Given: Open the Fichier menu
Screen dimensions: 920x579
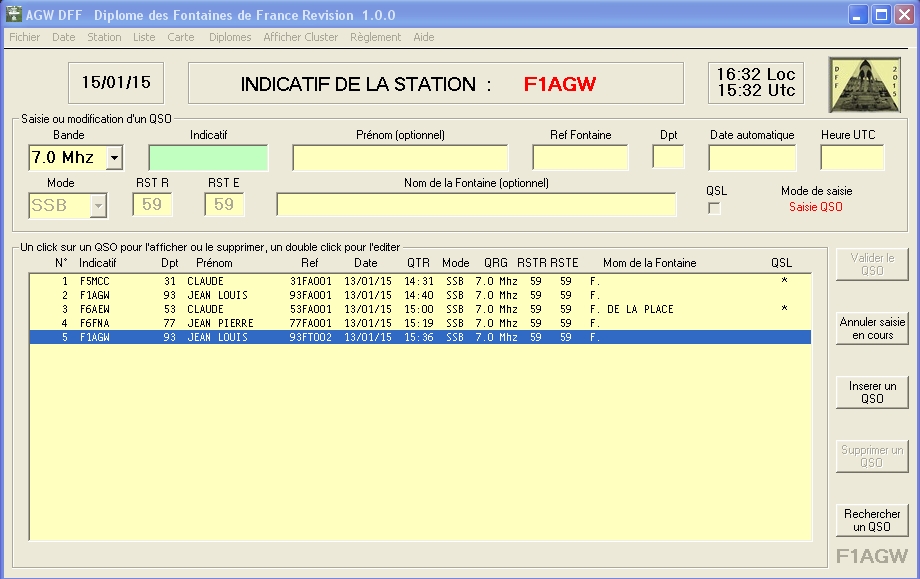Looking at the screenshot, I should (25, 37).
